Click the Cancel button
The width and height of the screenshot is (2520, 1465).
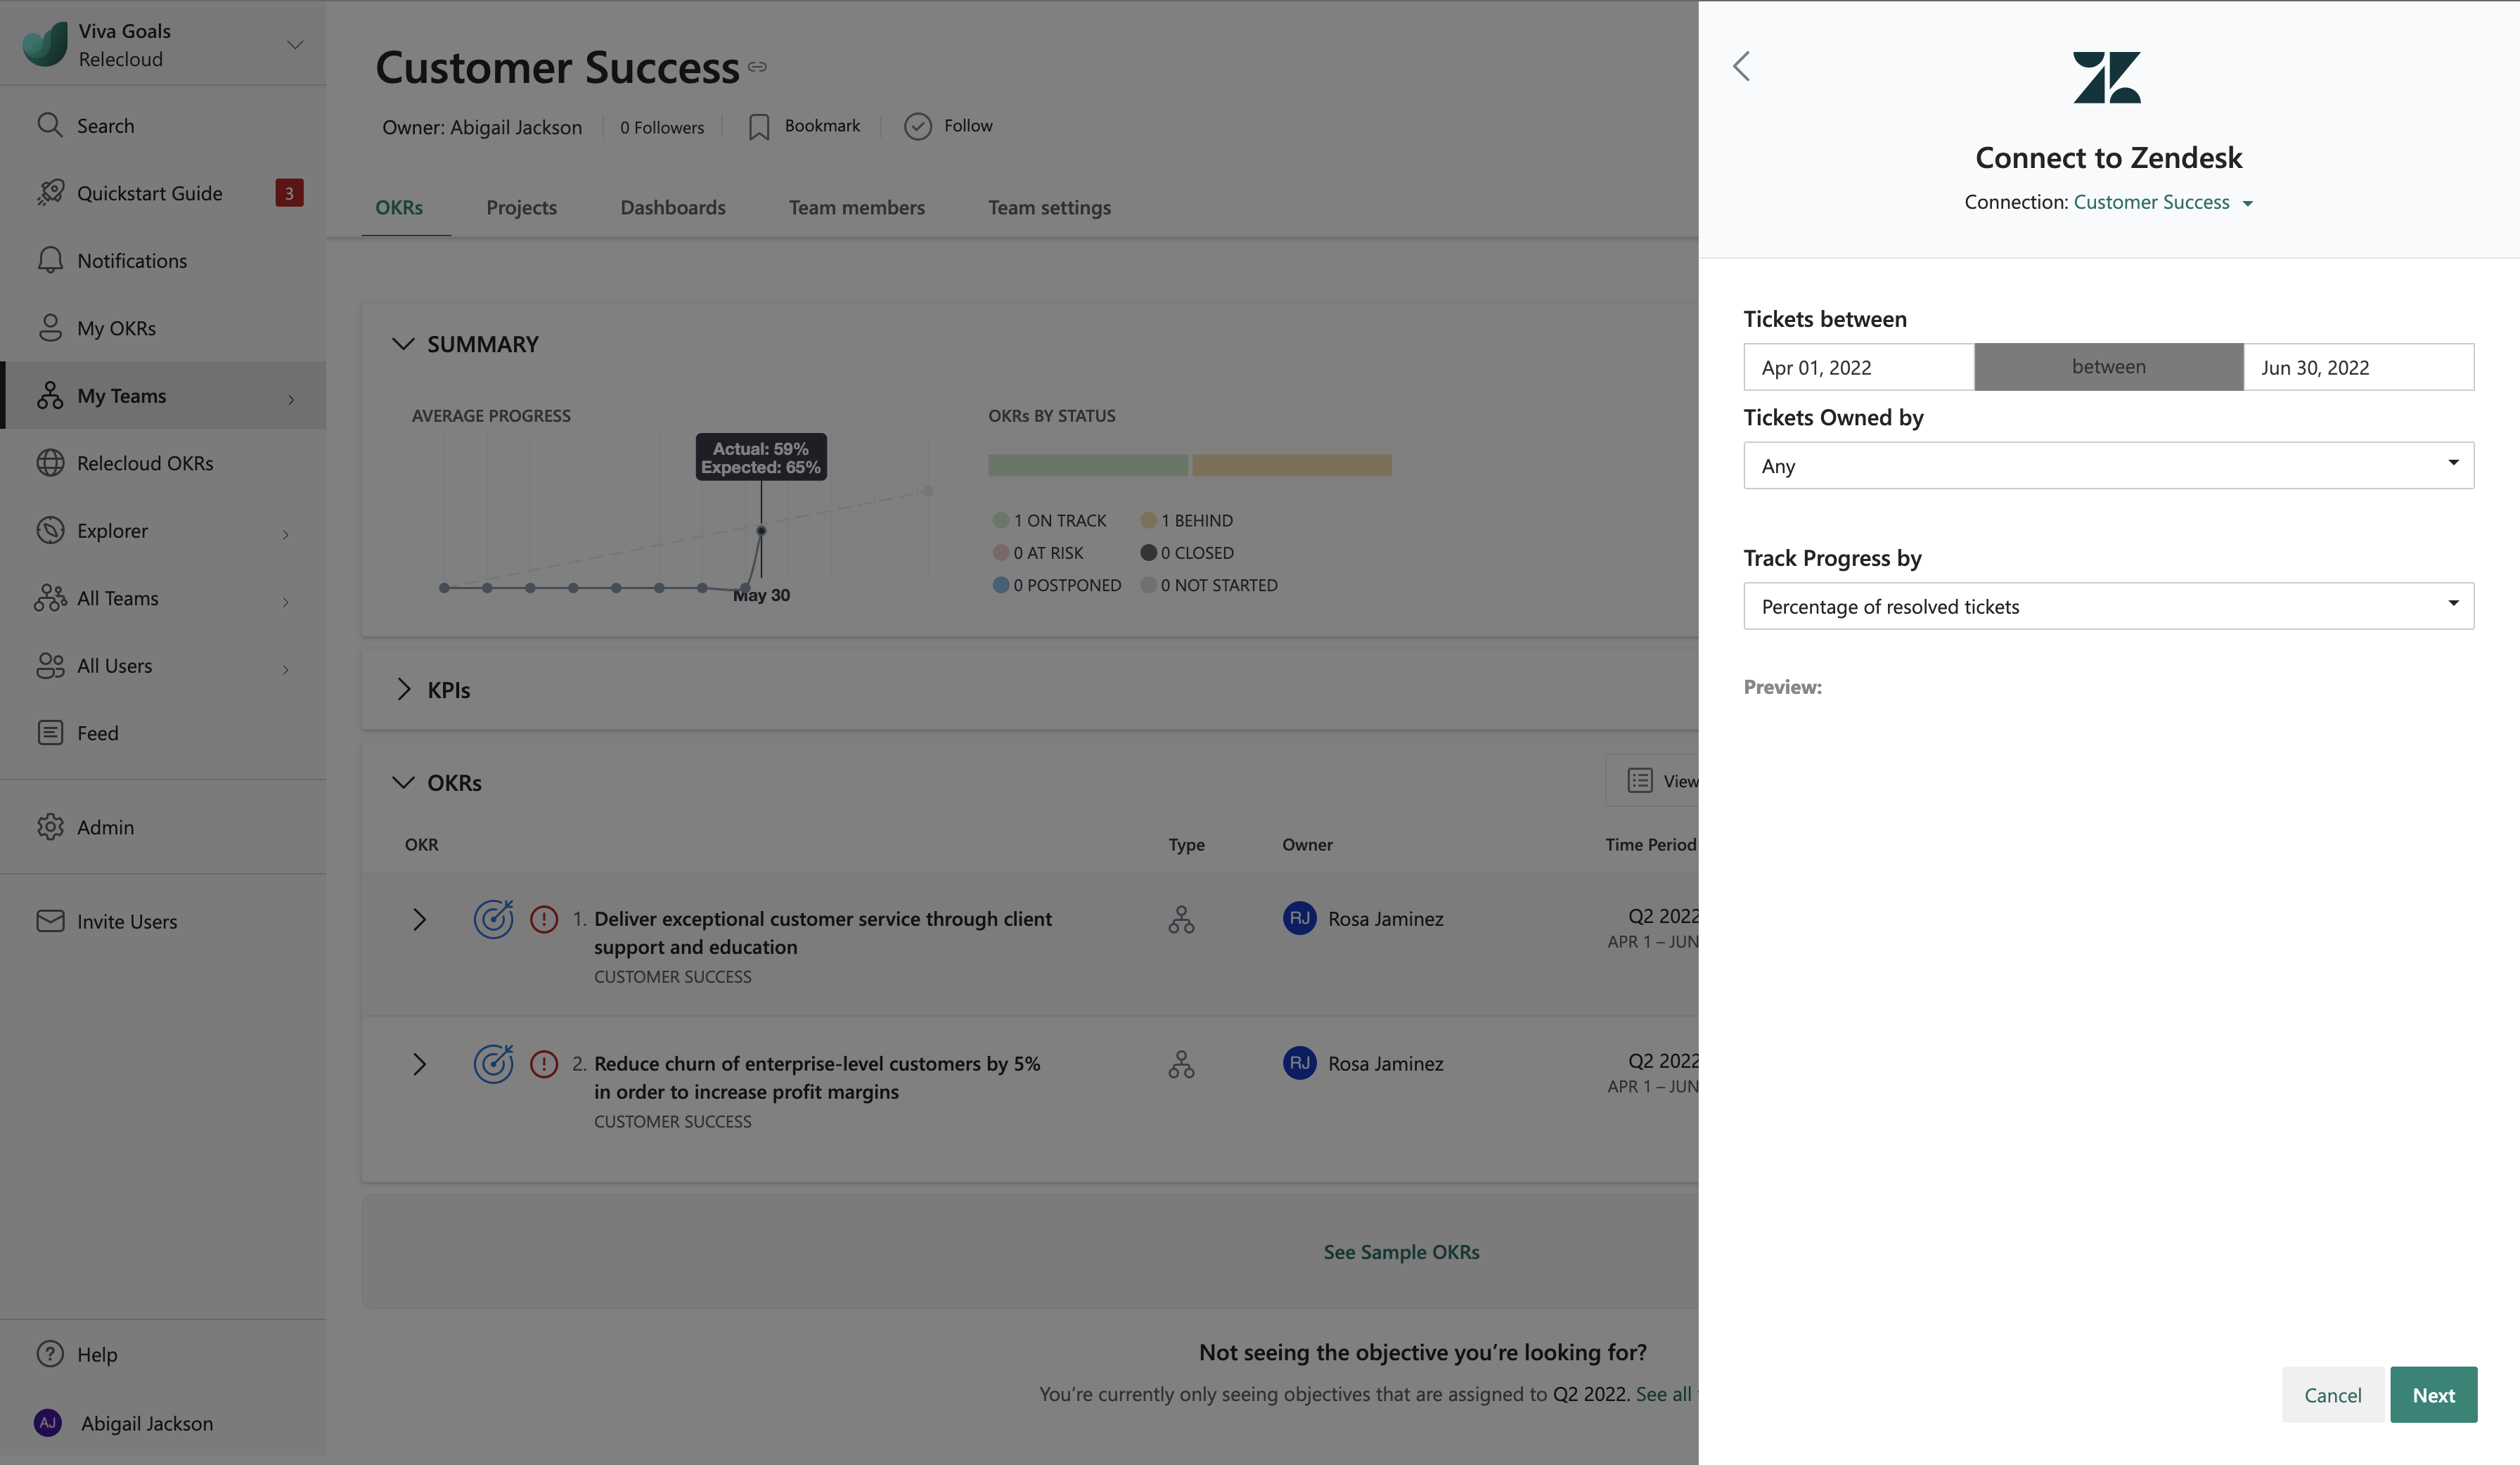[x=2333, y=1394]
